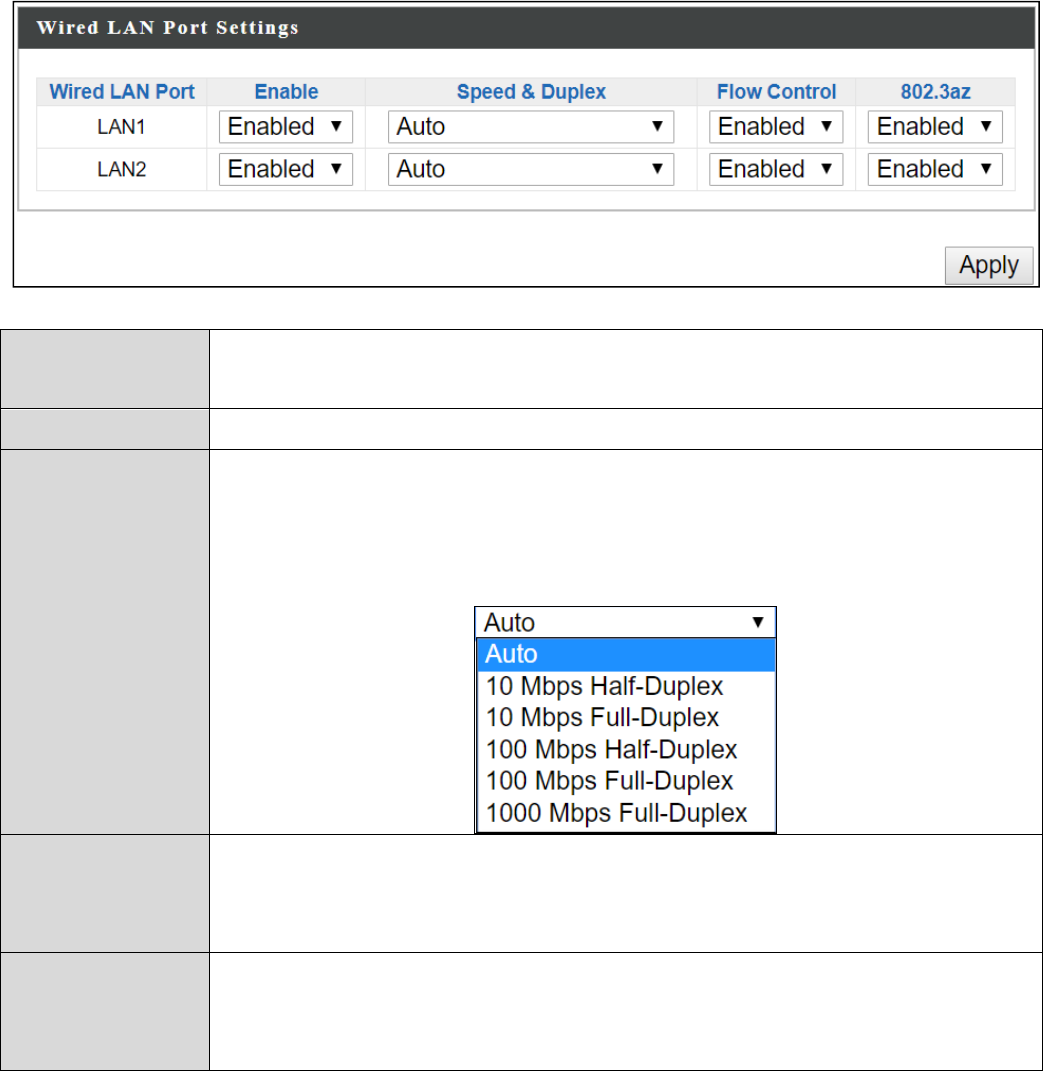Click the 802.3az column header
1043x1071 pixels.
tap(935, 92)
